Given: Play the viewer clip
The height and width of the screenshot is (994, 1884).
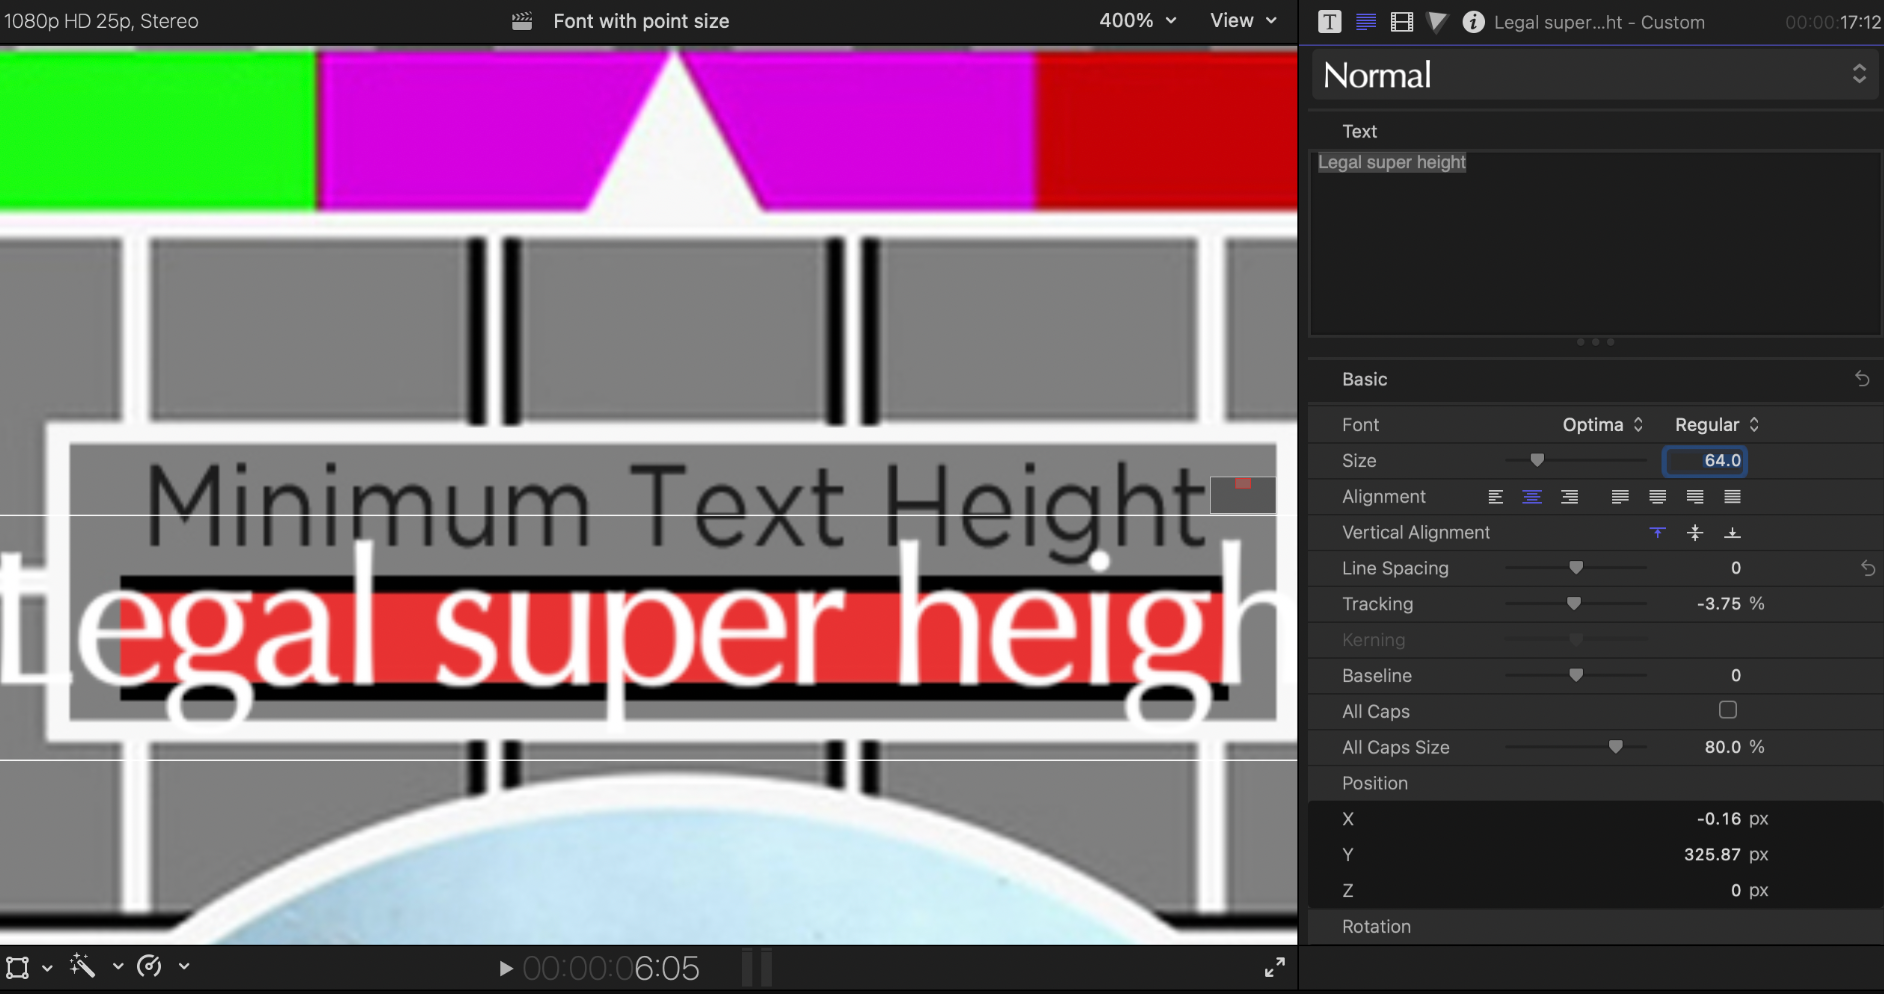Looking at the screenshot, I should [506, 968].
